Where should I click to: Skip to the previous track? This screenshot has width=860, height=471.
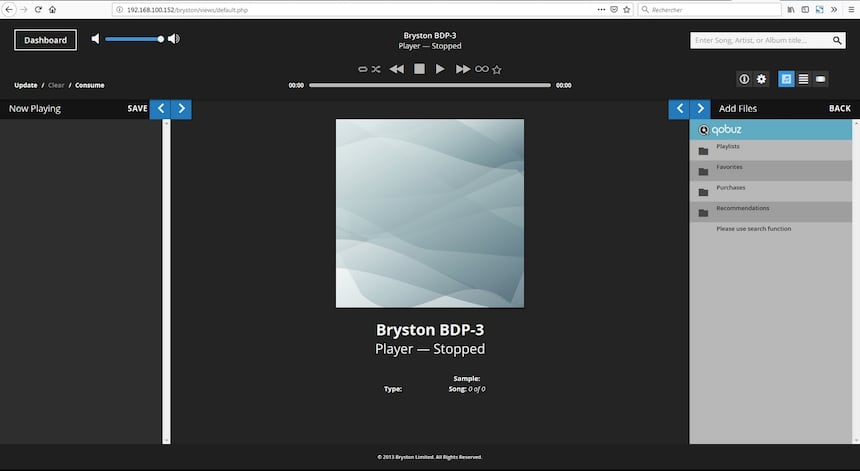[x=397, y=69]
